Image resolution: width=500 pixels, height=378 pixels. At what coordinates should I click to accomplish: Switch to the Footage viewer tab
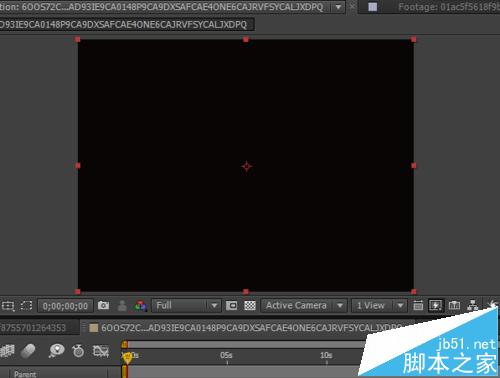(448, 7)
